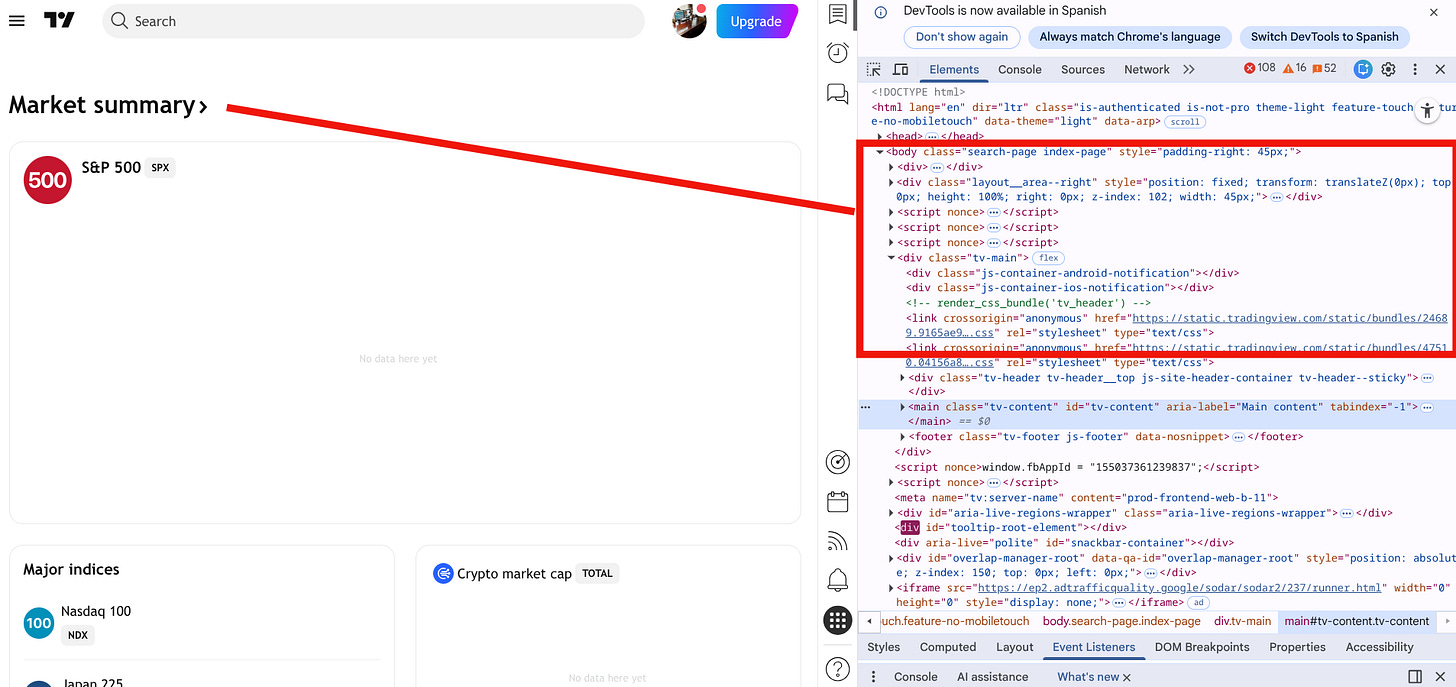
Task: Expand the layout__area--right div node
Action: [891, 182]
